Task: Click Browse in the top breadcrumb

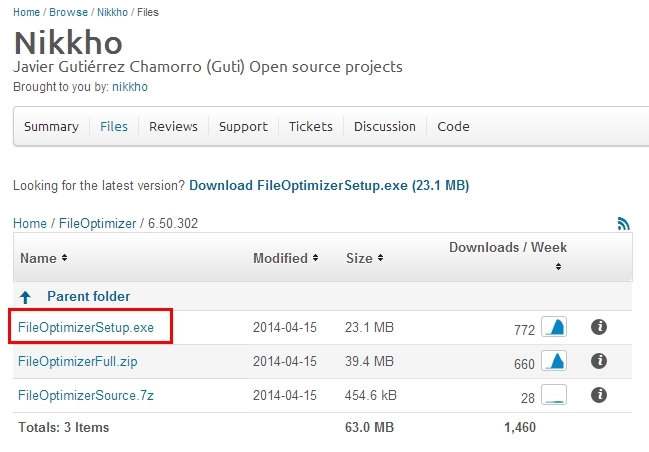Action: [x=69, y=12]
